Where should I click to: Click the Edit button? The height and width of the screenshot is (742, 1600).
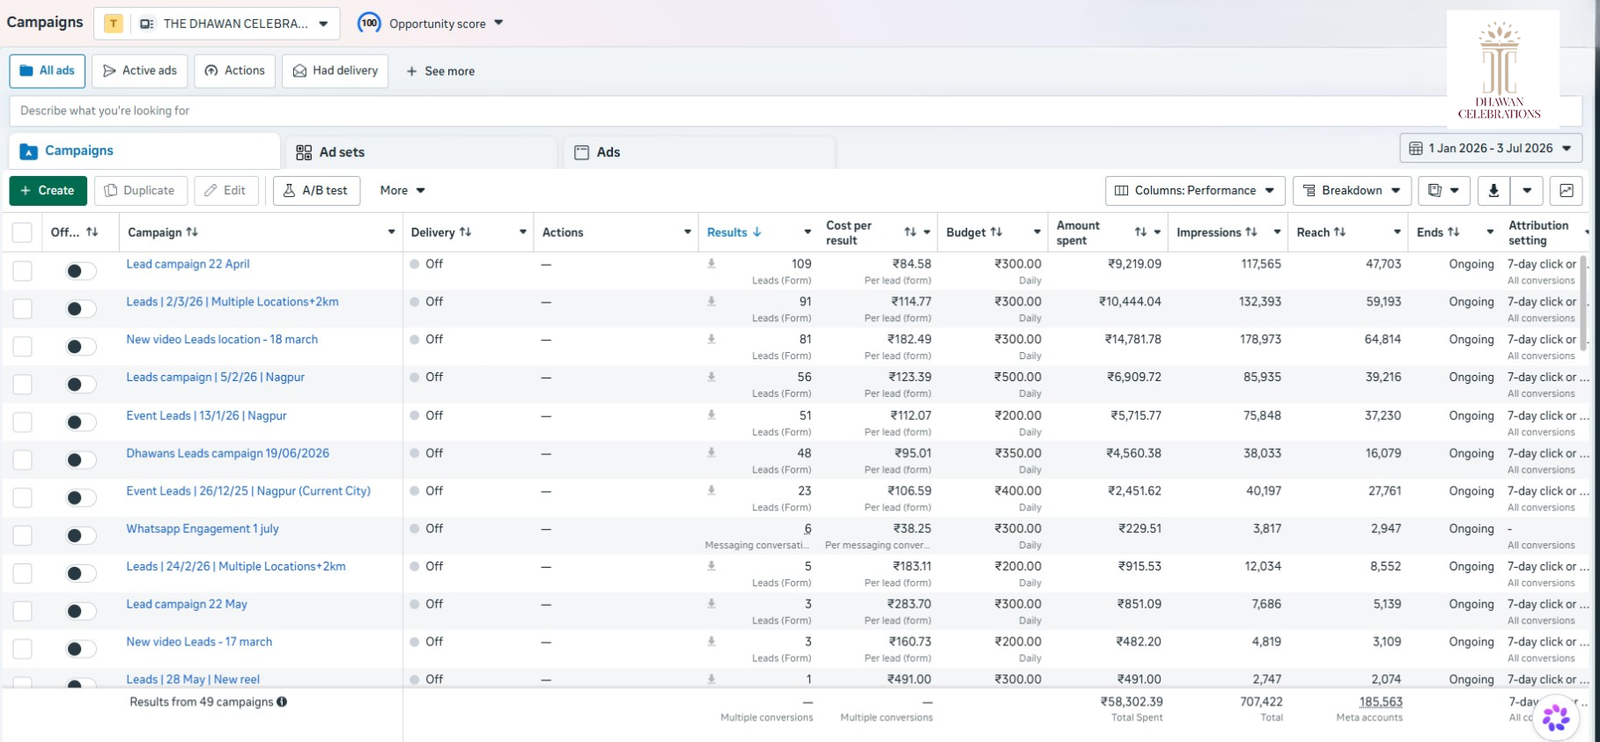click(226, 190)
